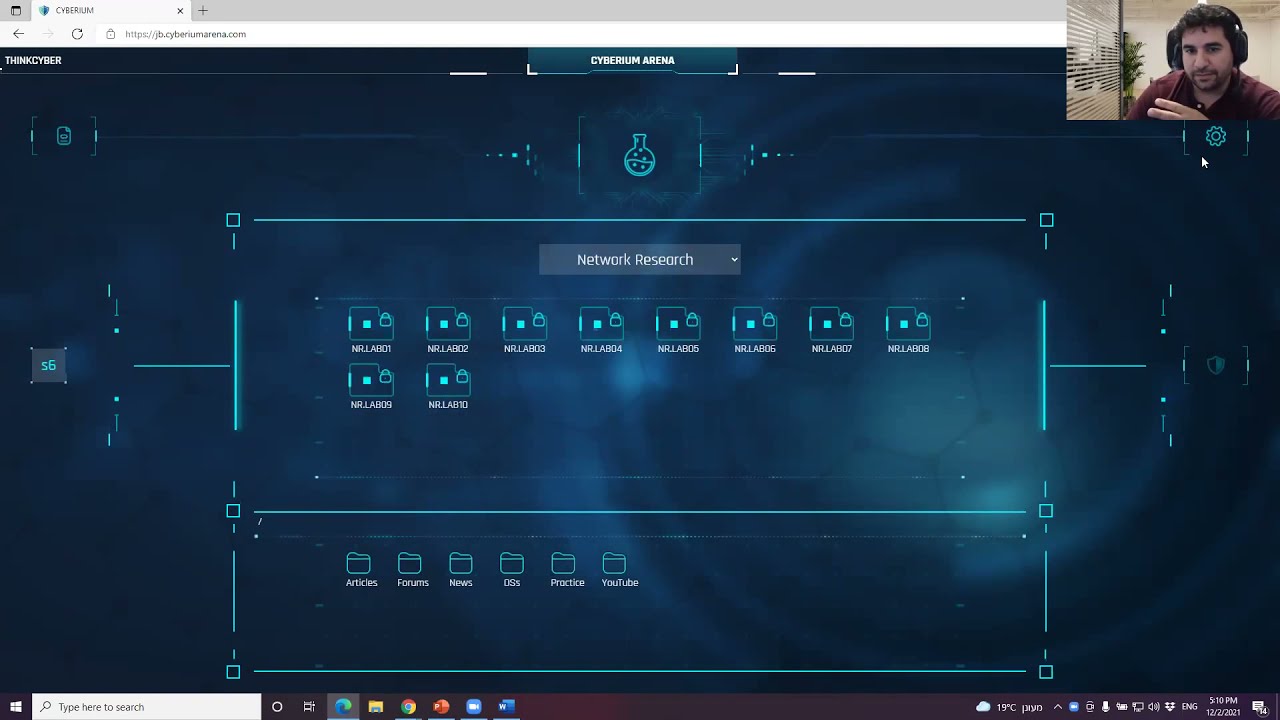Open the NR.LAB03 locked lab folder

coord(524,330)
